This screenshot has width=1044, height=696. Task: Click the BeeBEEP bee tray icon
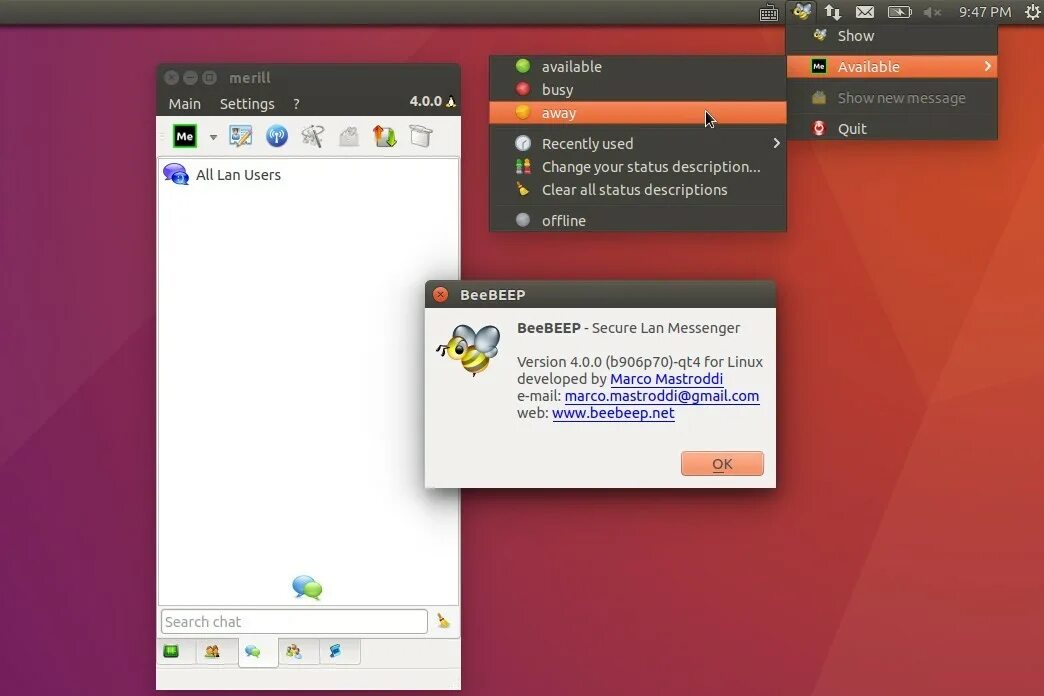tap(802, 11)
